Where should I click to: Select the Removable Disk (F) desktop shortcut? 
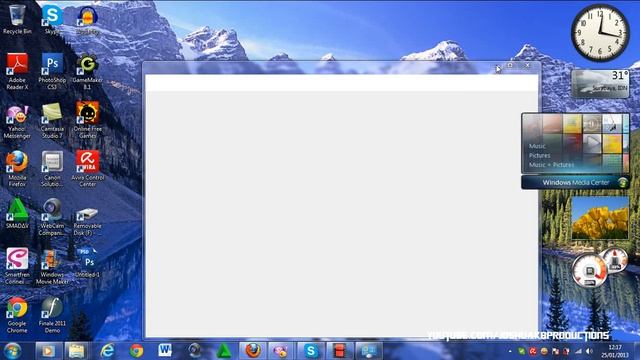pos(87,221)
